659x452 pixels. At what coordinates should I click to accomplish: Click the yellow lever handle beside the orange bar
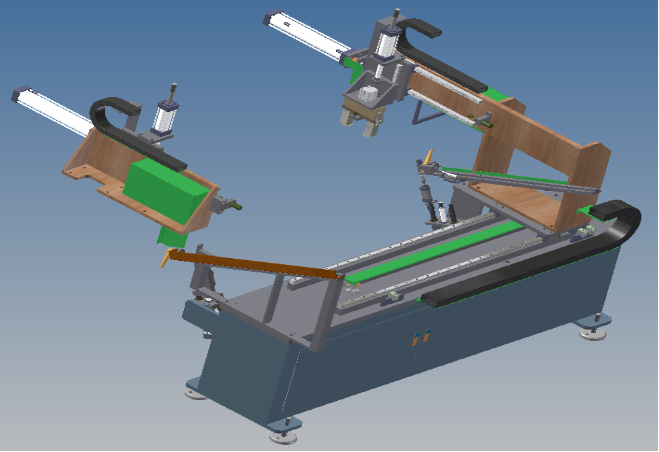point(165,258)
